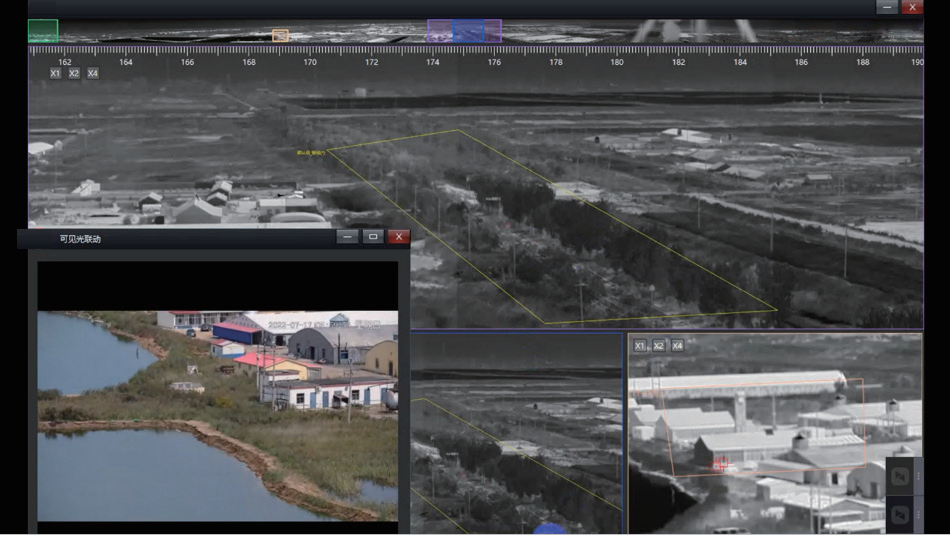
Task: Click the red crosshair target marker
Action: (x=720, y=464)
